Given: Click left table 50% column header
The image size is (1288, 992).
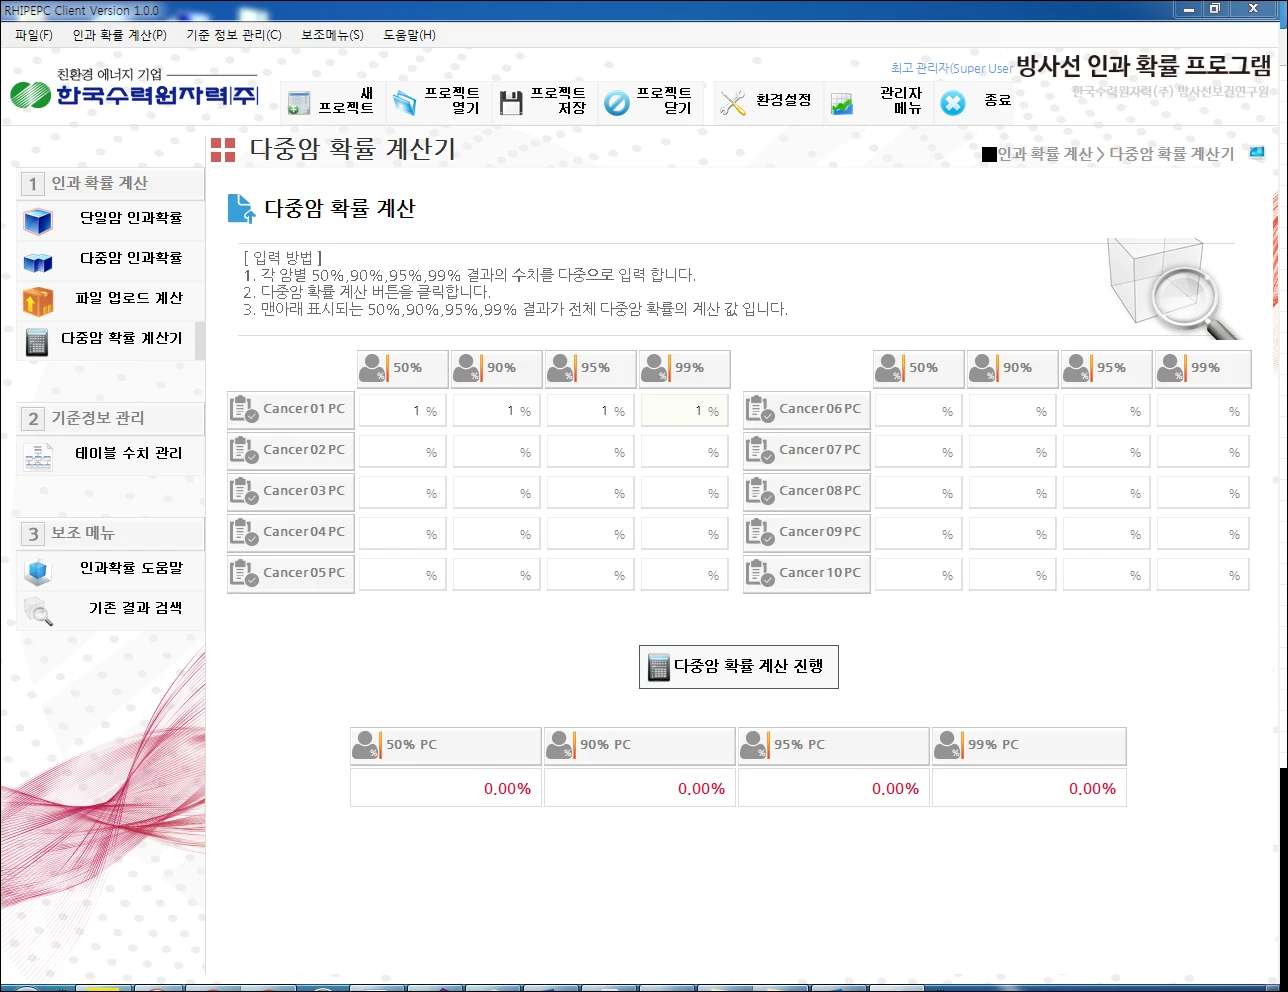Looking at the screenshot, I should click(x=403, y=369).
